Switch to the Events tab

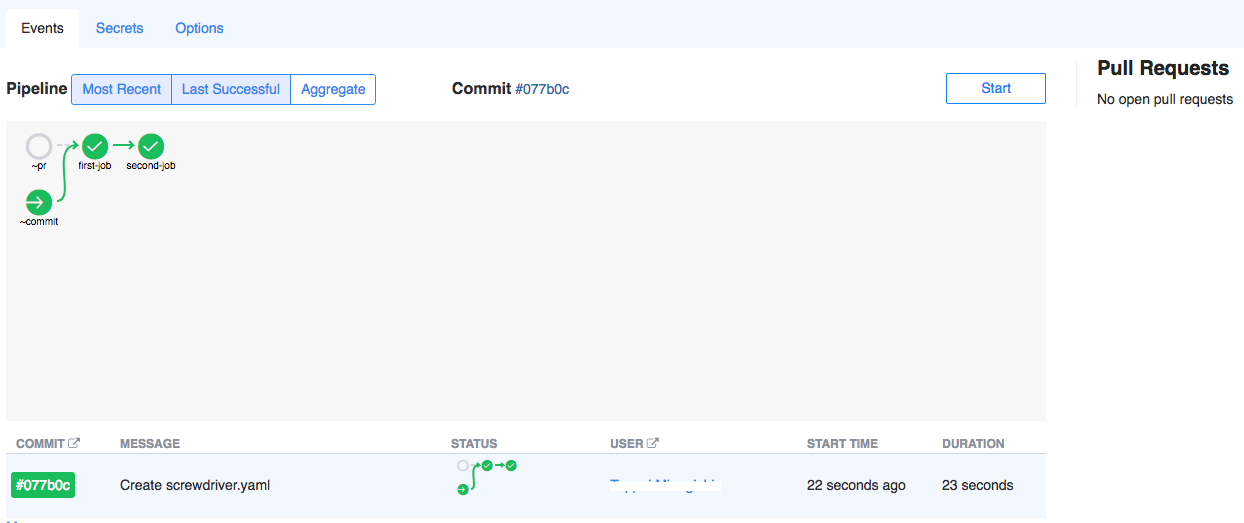(x=42, y=28)
